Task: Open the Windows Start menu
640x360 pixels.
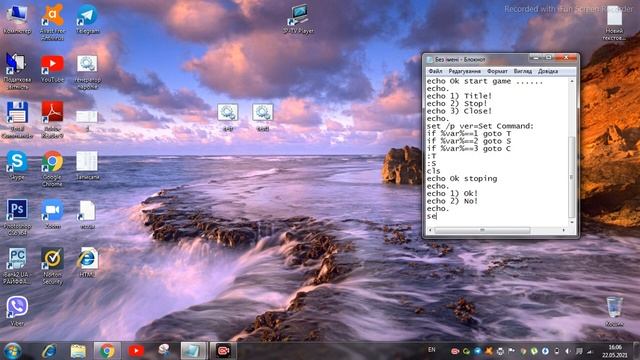Action: coord(13,351)
